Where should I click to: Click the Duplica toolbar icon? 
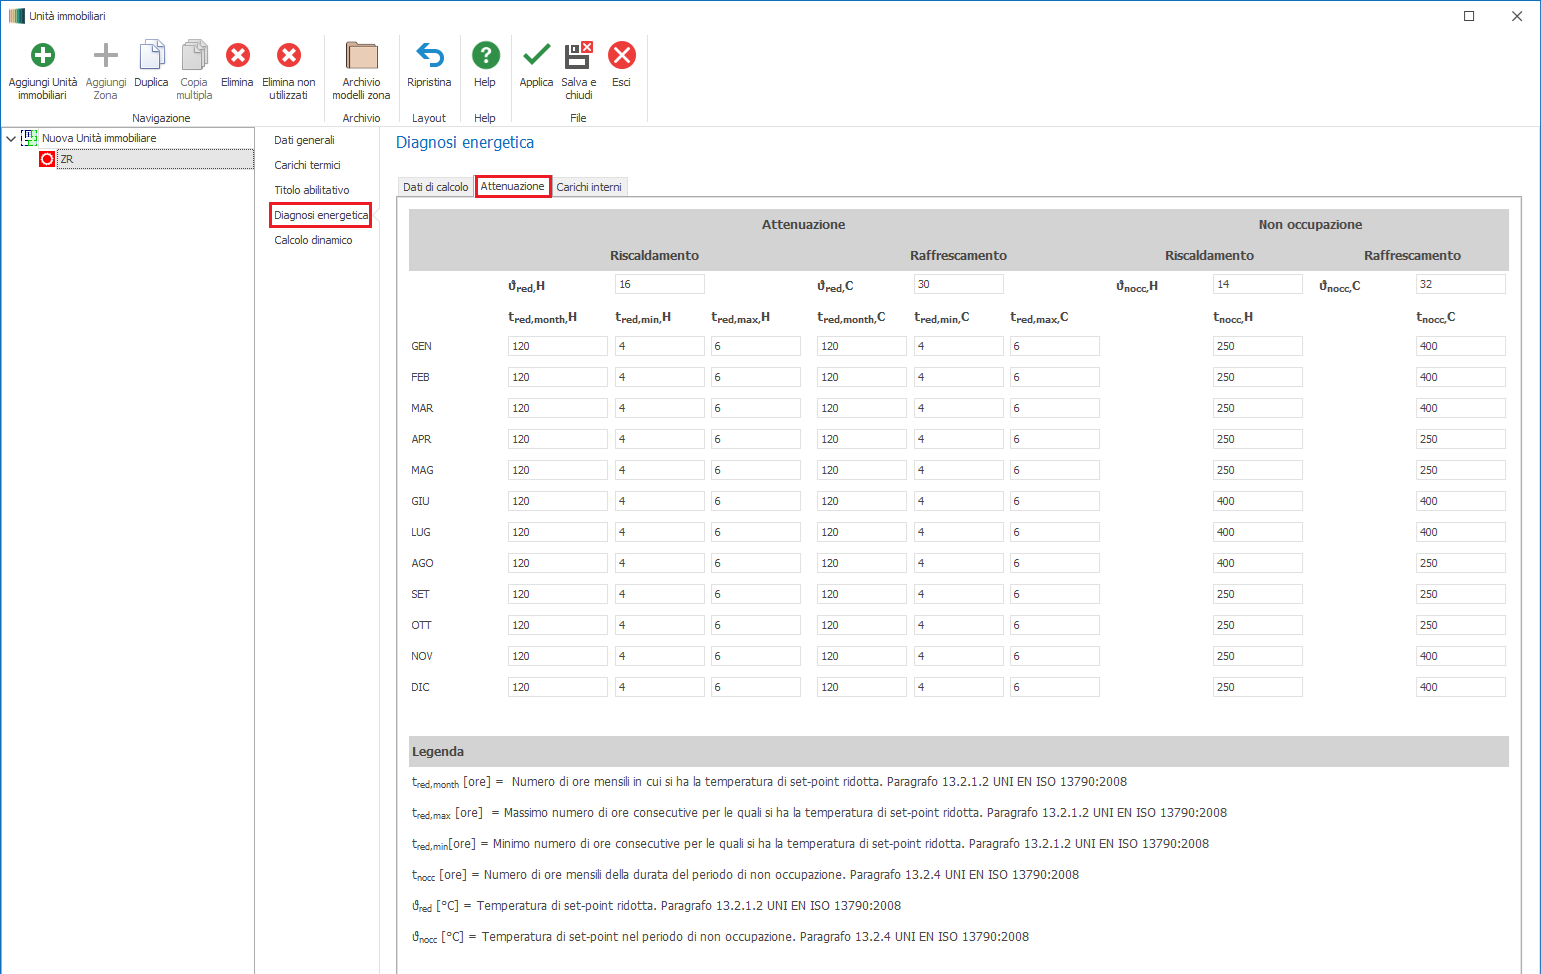point(151,56)
